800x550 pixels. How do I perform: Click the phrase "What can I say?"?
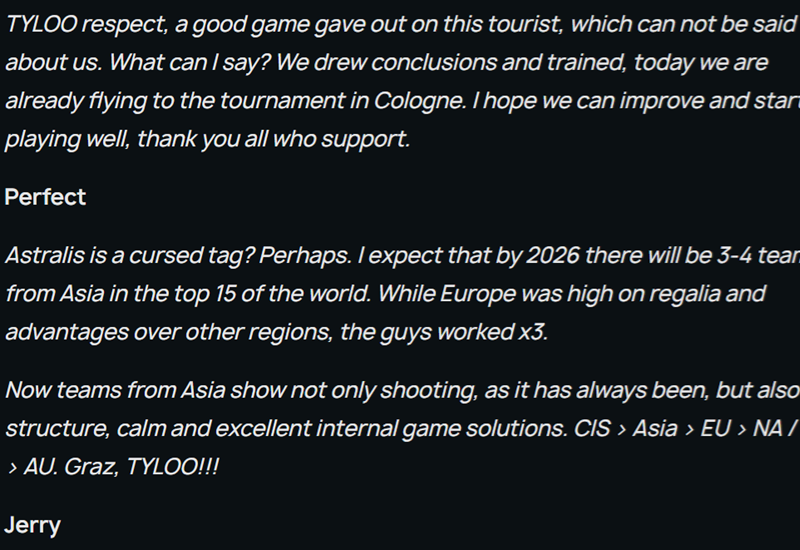point(189,63)
